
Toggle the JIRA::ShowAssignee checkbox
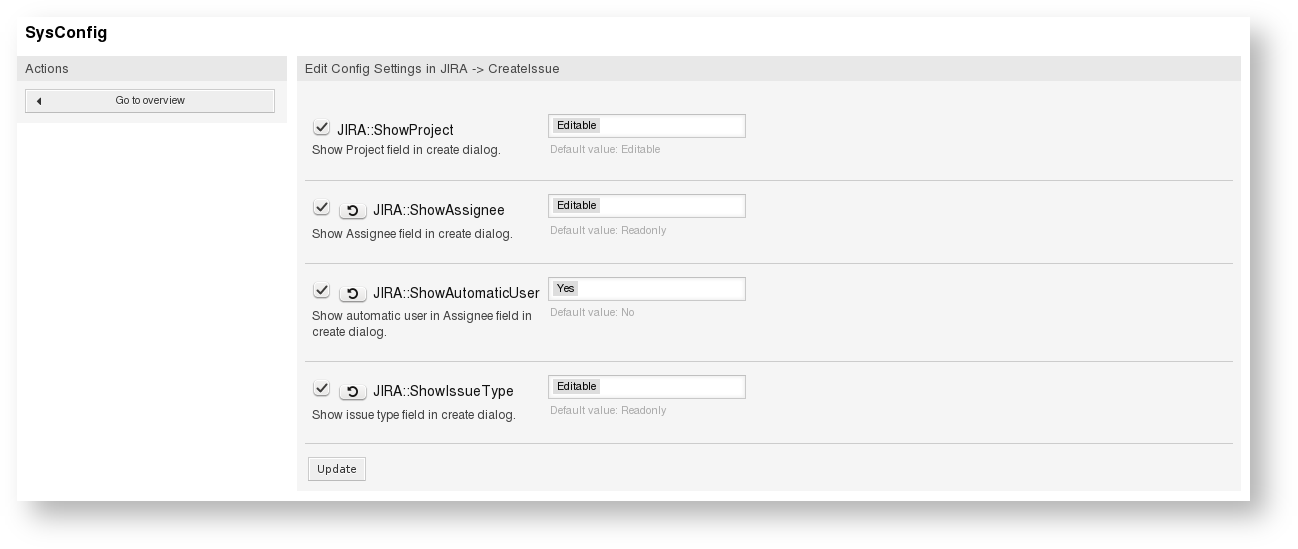click(x=321, y=208)
